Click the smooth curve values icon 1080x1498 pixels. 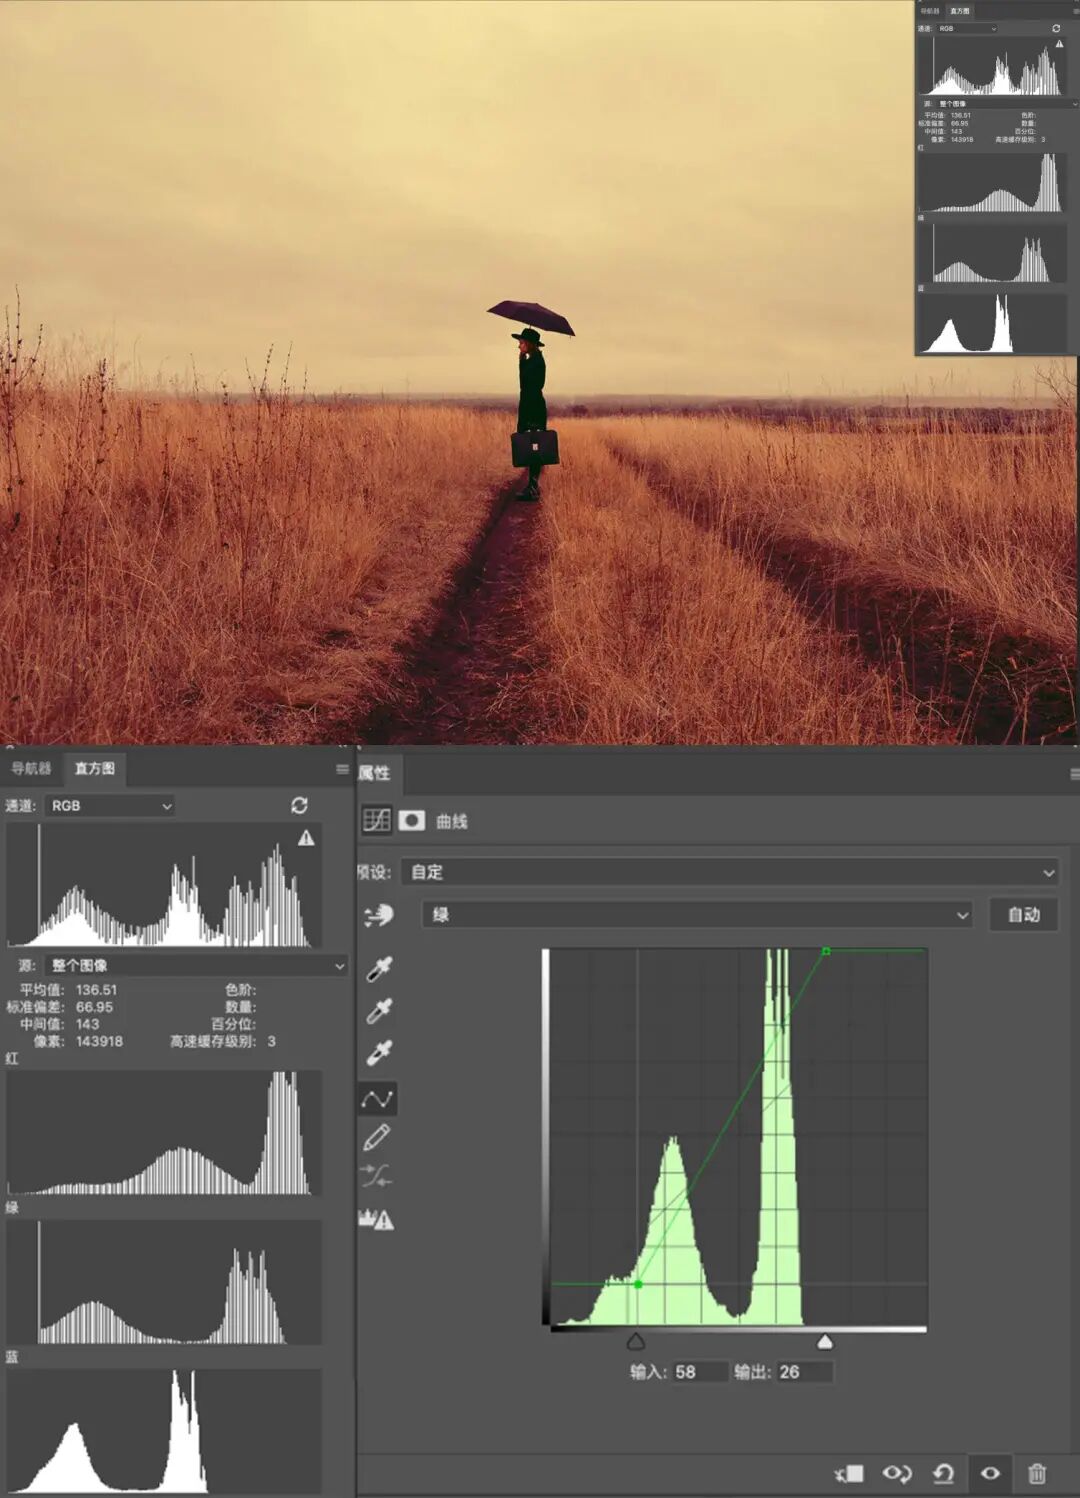[x=376, y=1176]
